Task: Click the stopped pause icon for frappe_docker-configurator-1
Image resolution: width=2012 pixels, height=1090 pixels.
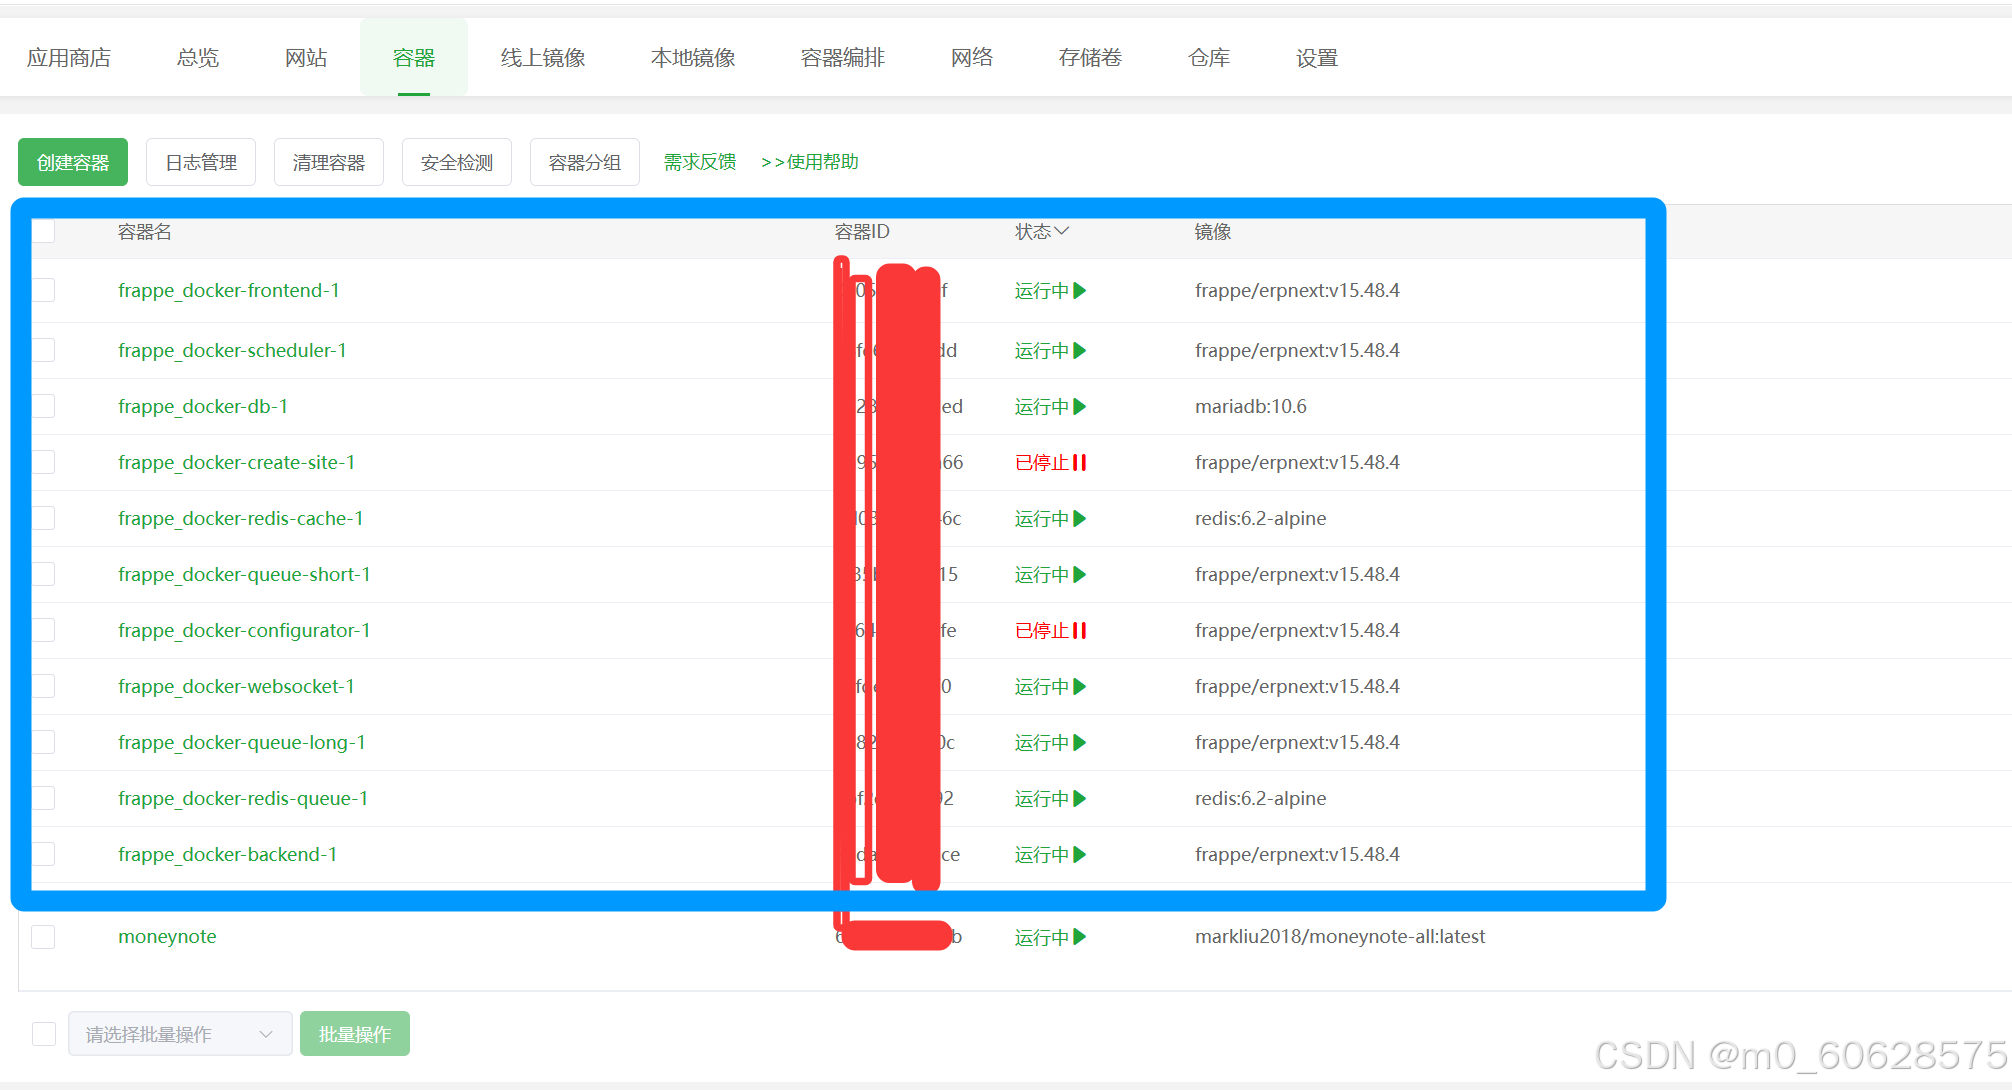Action: pyautogui.click(x=1079, y=631)
